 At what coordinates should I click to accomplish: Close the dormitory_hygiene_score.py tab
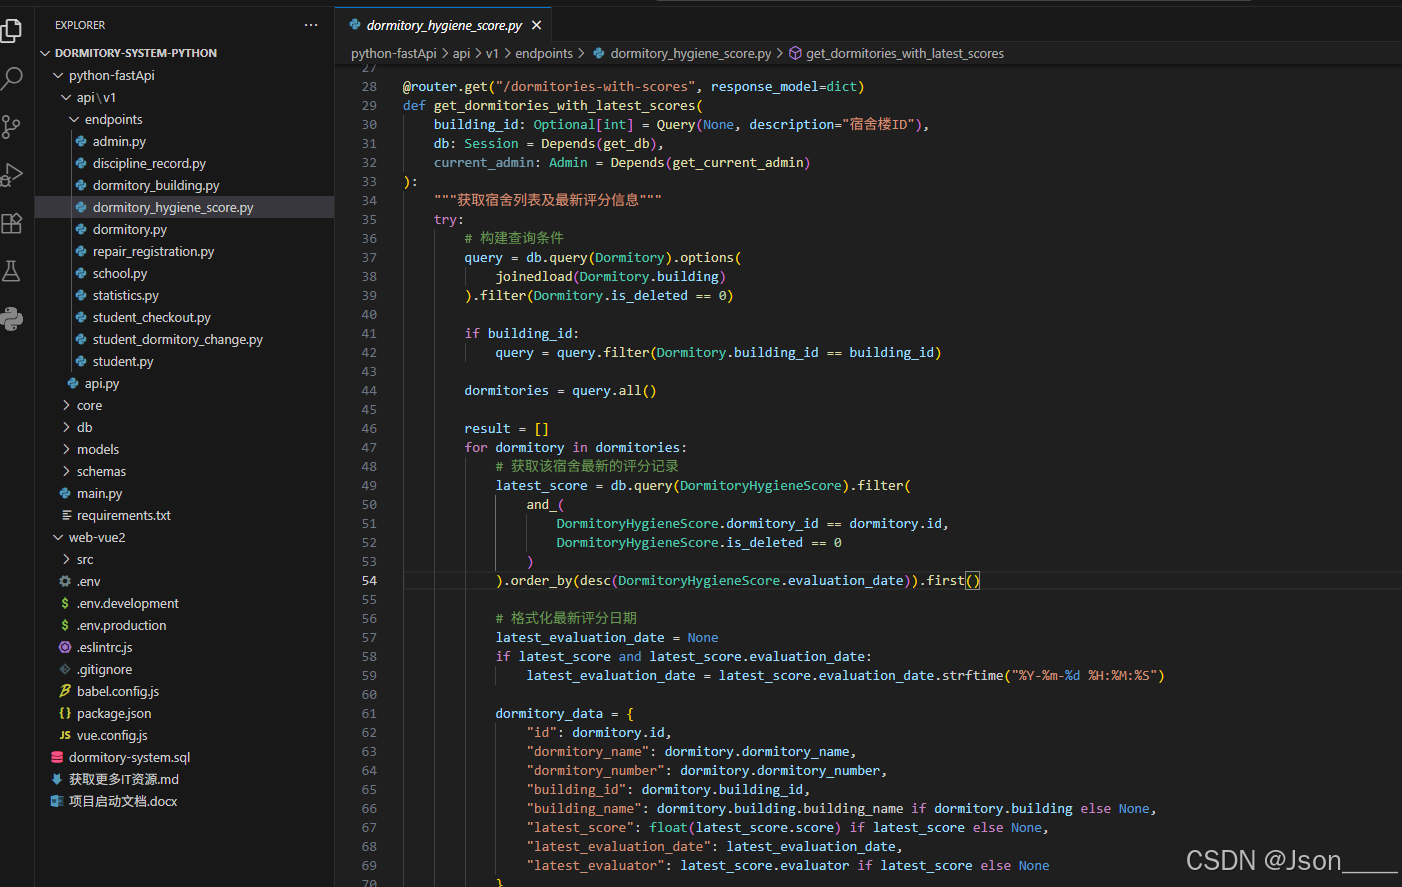[x=537, y=25]
